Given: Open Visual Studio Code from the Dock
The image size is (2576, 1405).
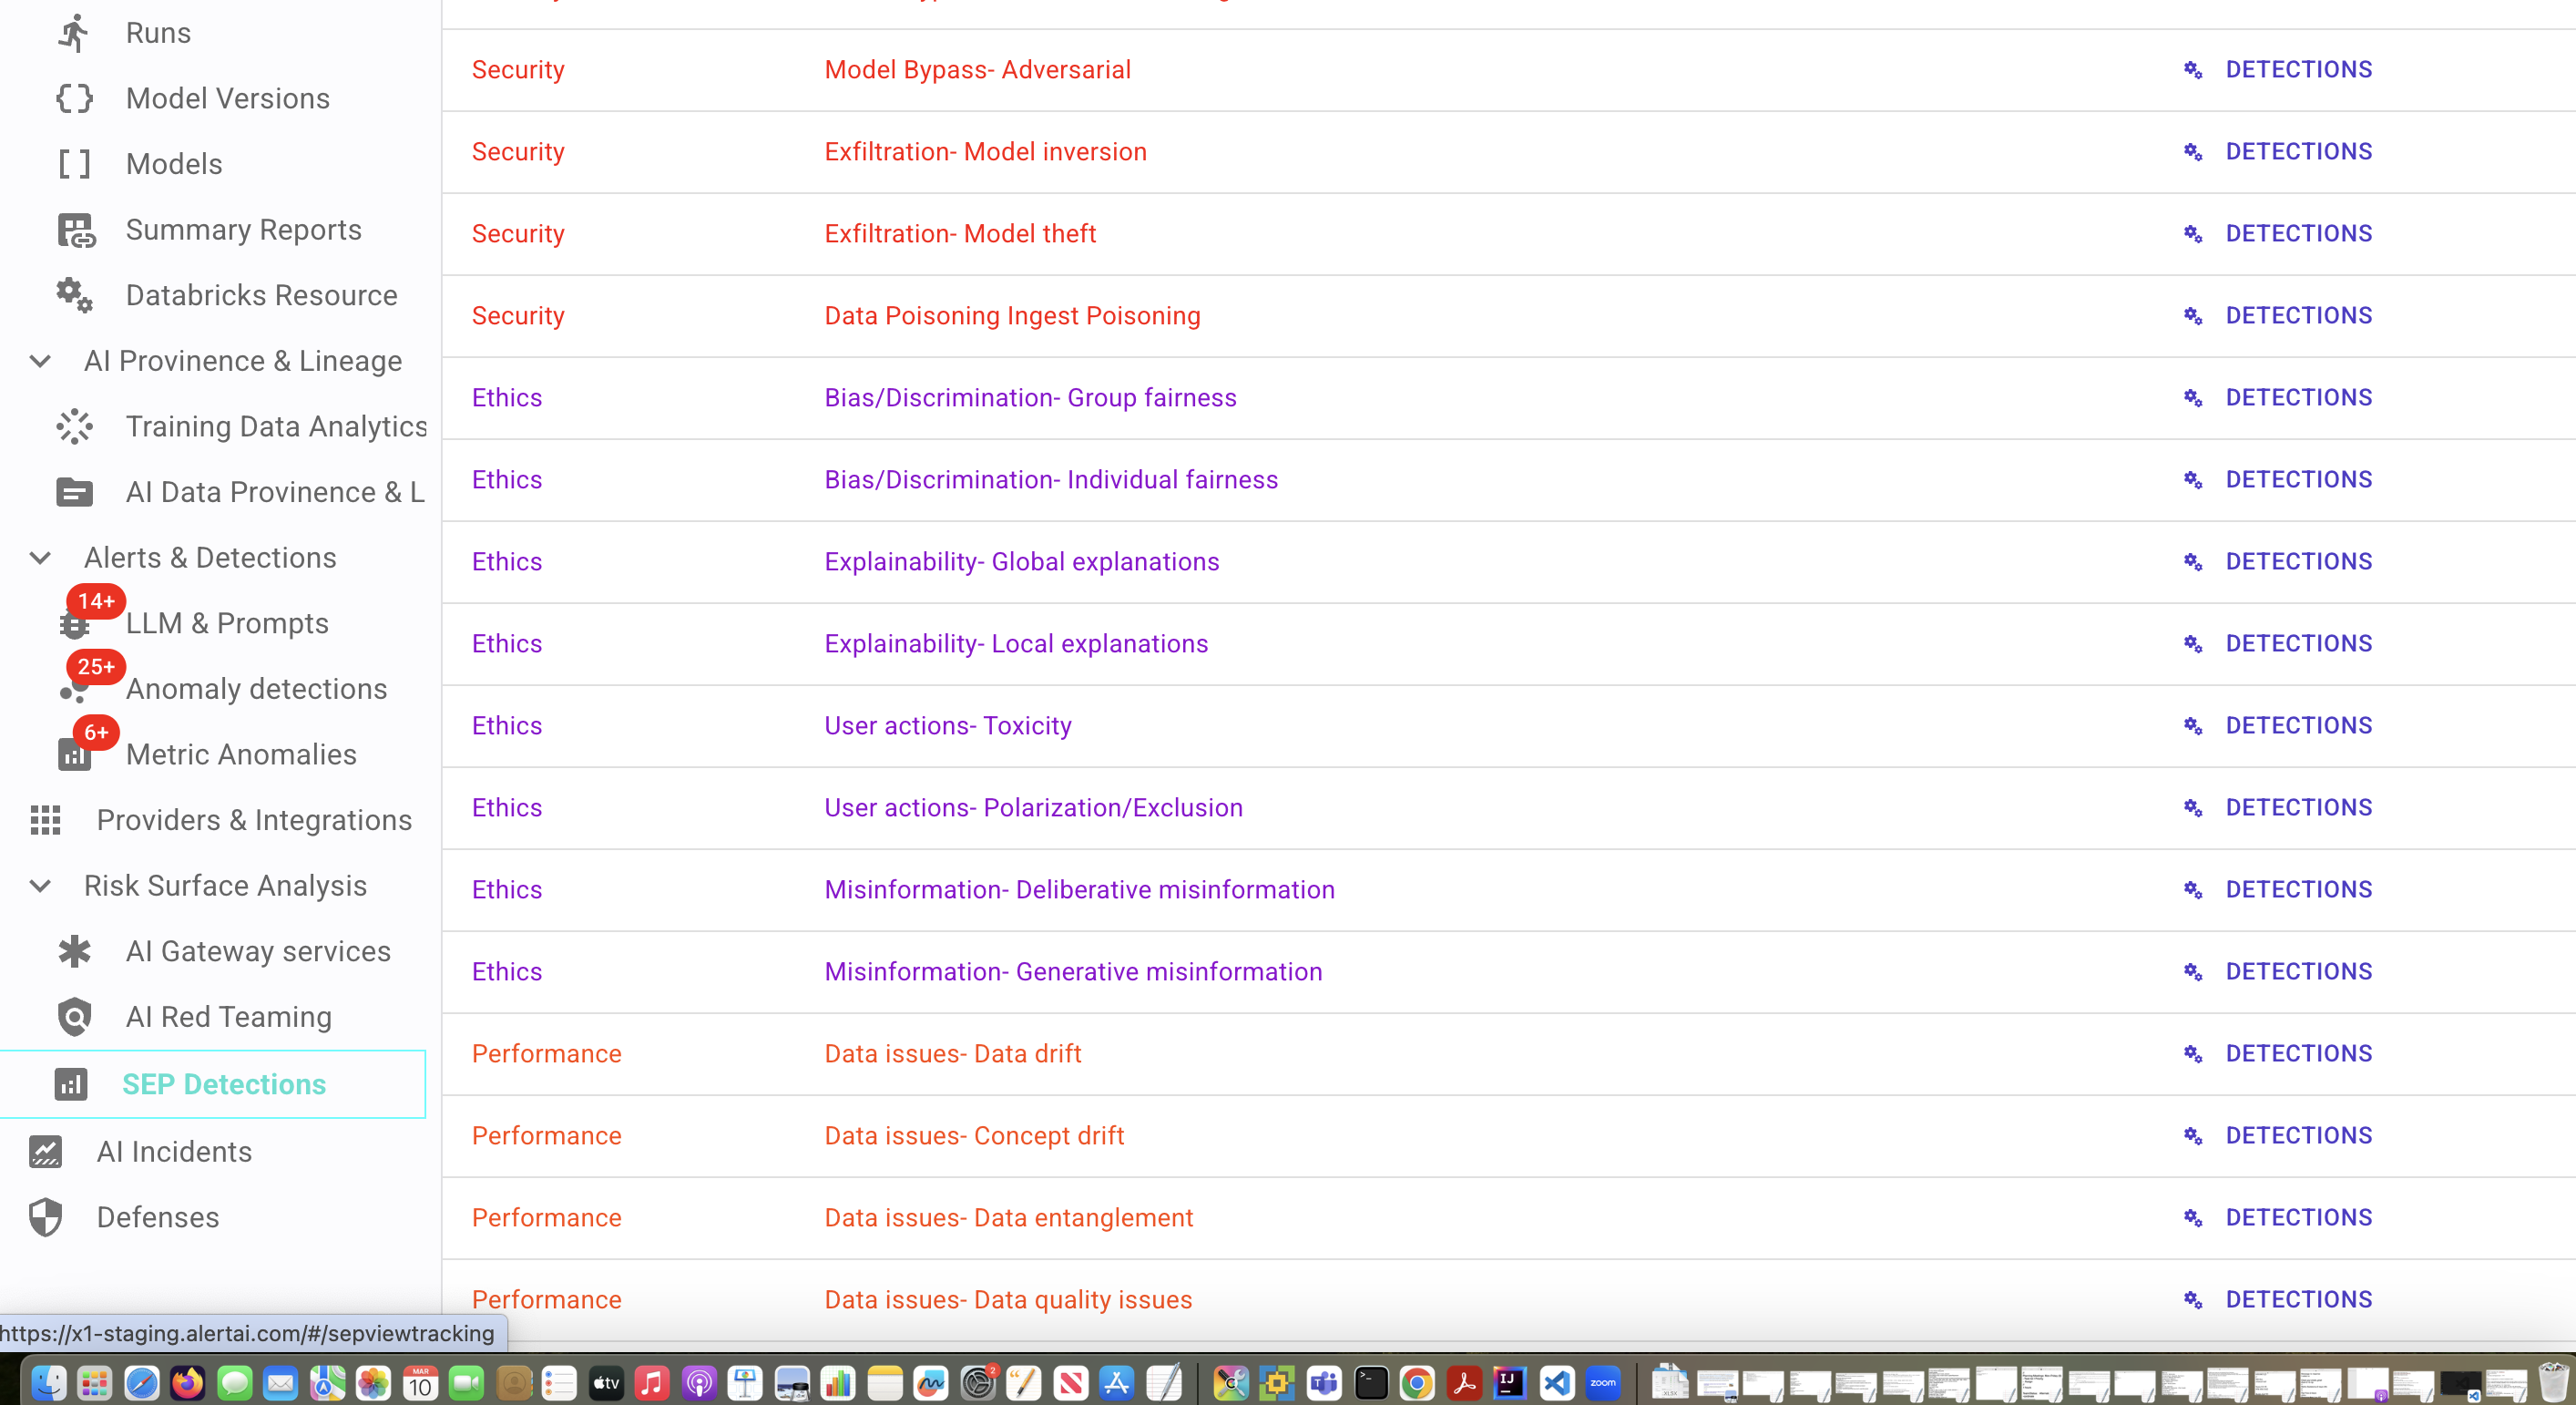Looking at the screenshot, I should [1556, 1383].
